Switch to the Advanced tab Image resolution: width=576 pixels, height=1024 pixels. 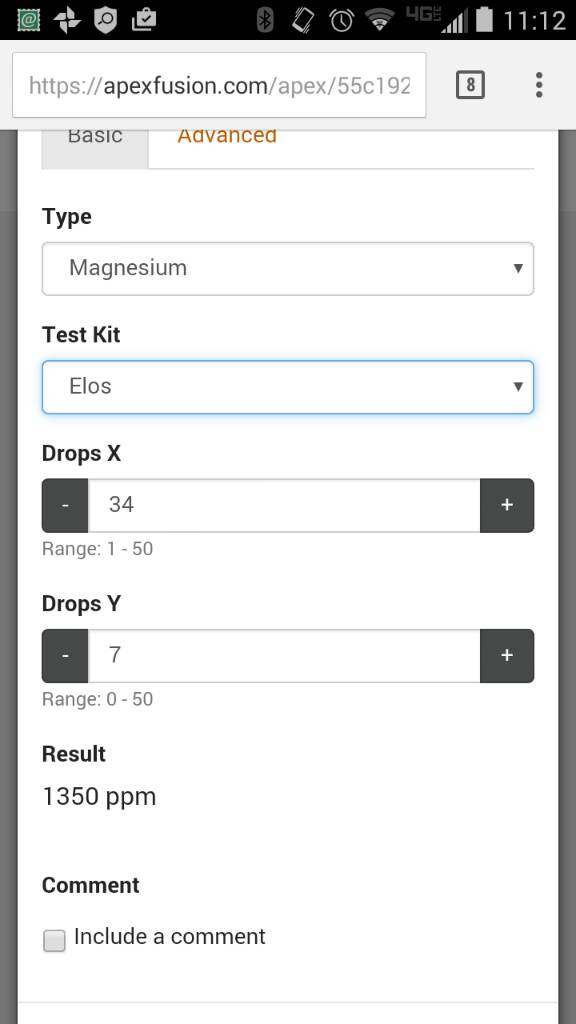(227, 137)
